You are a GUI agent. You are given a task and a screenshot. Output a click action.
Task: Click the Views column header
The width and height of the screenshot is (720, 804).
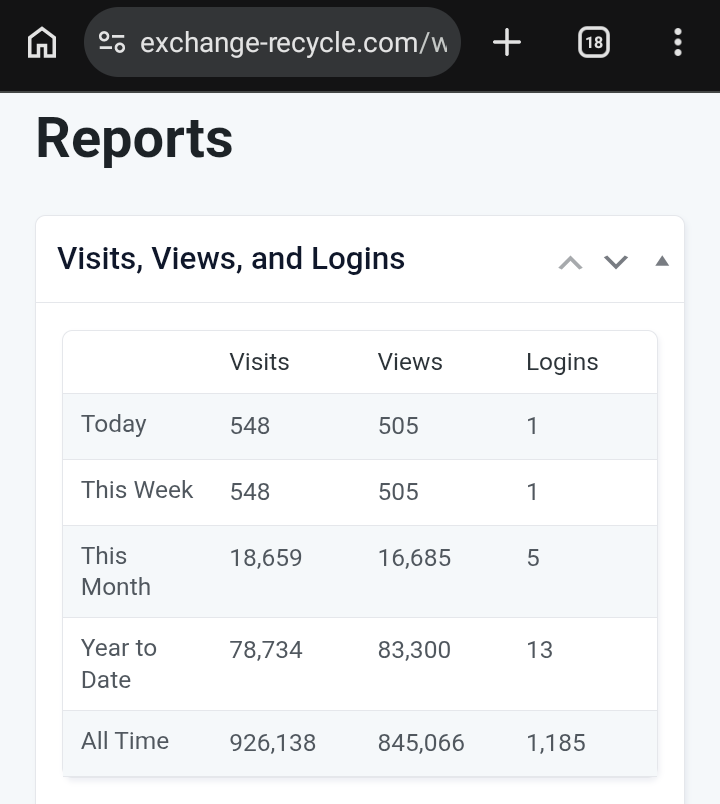tap(410, 362)
